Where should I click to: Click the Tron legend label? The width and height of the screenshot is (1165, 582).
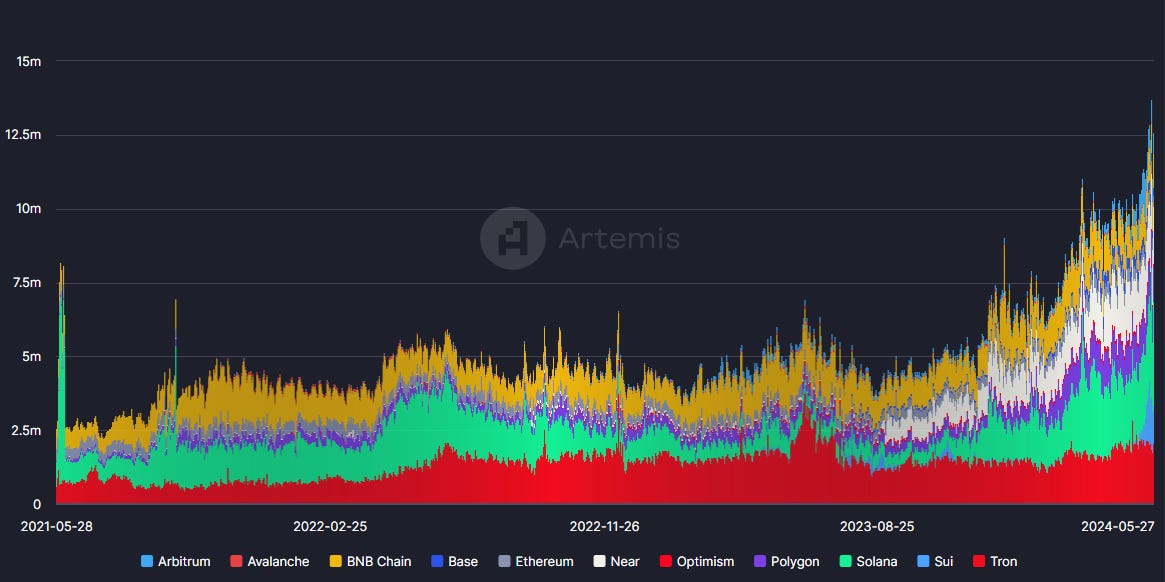pos(1004,562)
